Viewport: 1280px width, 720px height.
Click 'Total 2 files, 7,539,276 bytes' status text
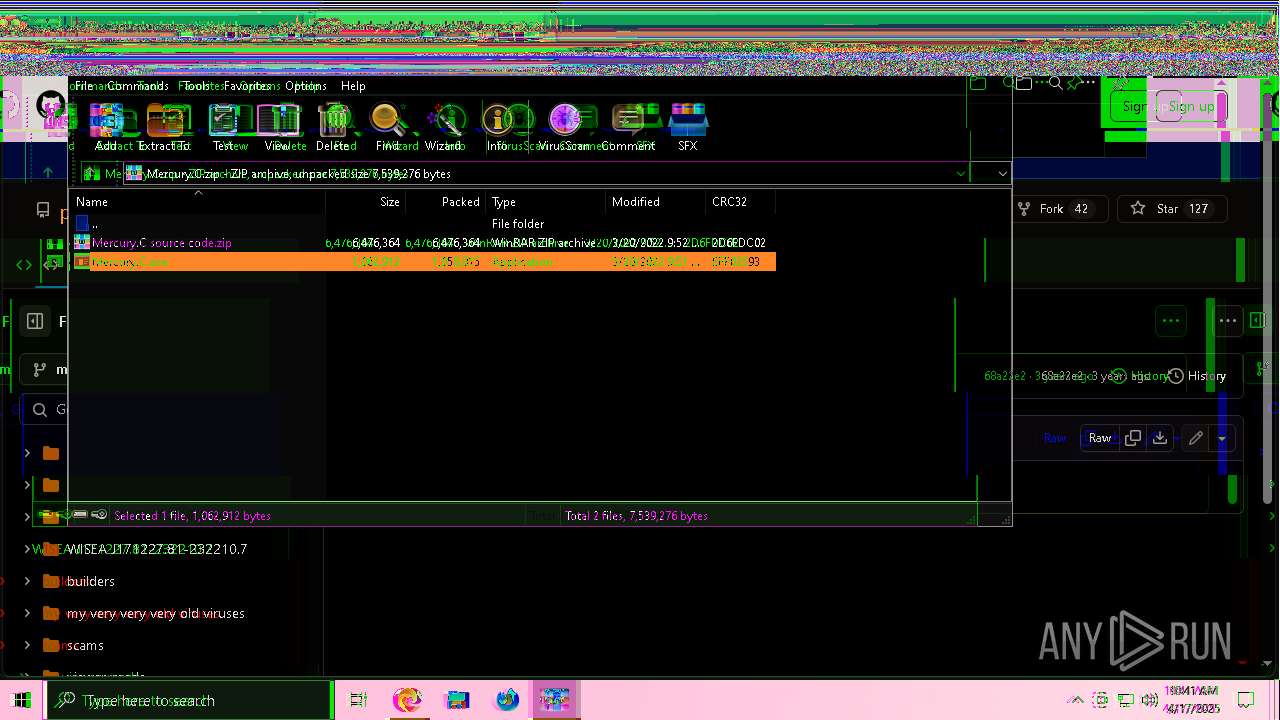(x=636, y=516)
